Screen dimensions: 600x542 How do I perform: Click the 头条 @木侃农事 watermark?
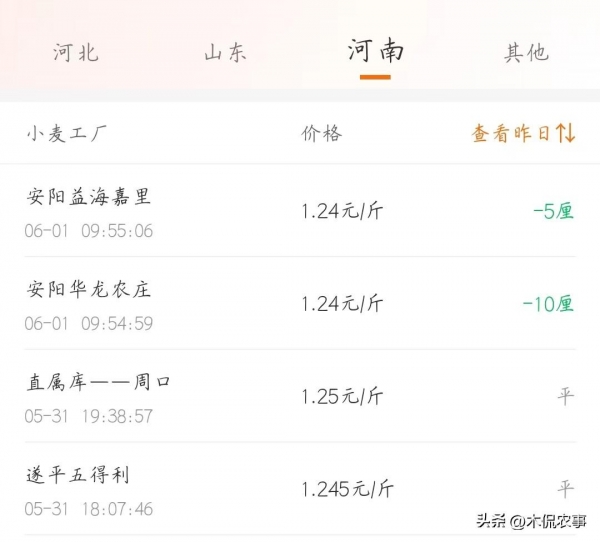click(x=531, y=521)
